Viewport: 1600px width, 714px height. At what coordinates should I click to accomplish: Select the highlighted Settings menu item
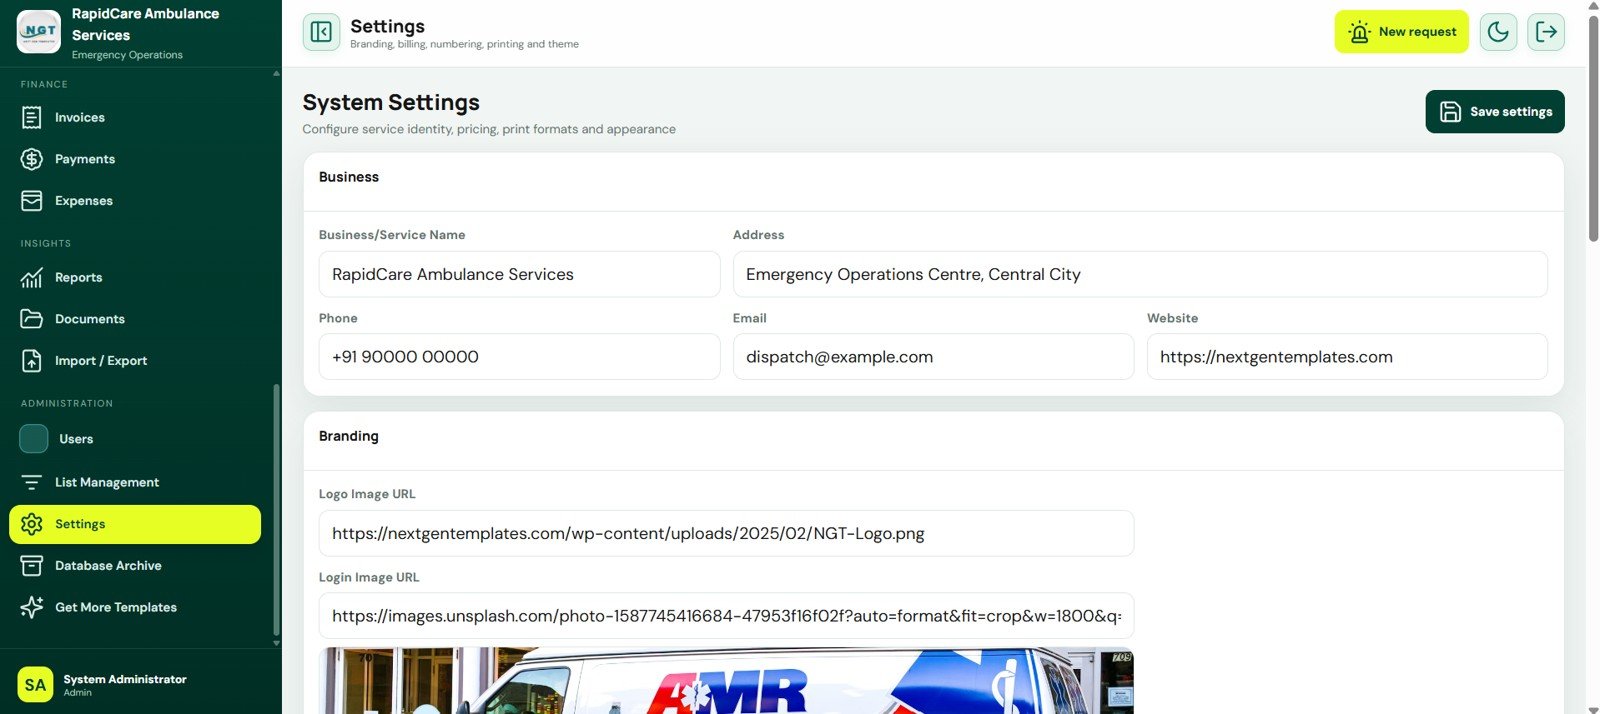tap(135, 524)
